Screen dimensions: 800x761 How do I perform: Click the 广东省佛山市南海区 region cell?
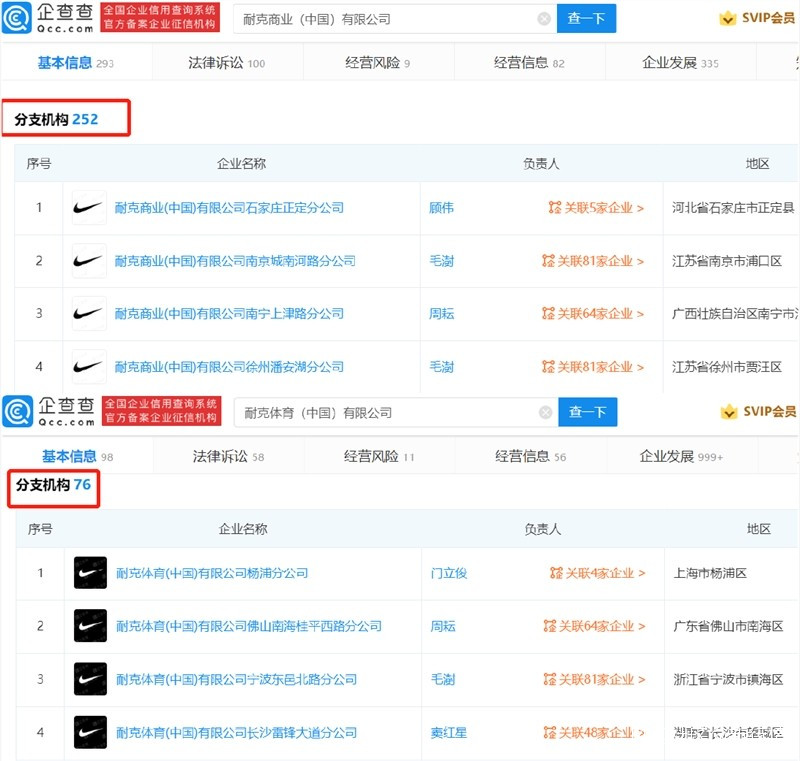coord(728,626)
